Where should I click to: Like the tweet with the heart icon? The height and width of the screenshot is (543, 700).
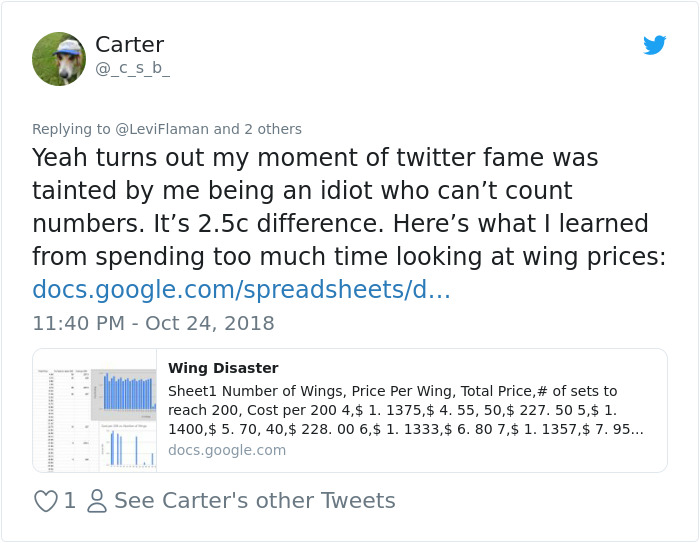point(45,500)
